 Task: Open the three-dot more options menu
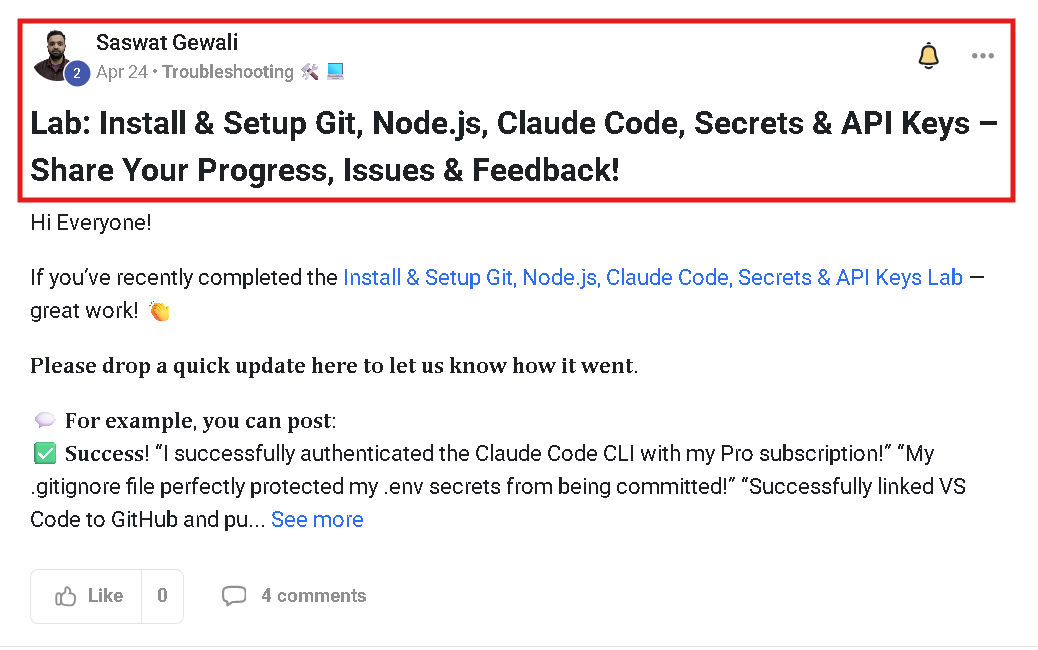[x=982, y=56]
